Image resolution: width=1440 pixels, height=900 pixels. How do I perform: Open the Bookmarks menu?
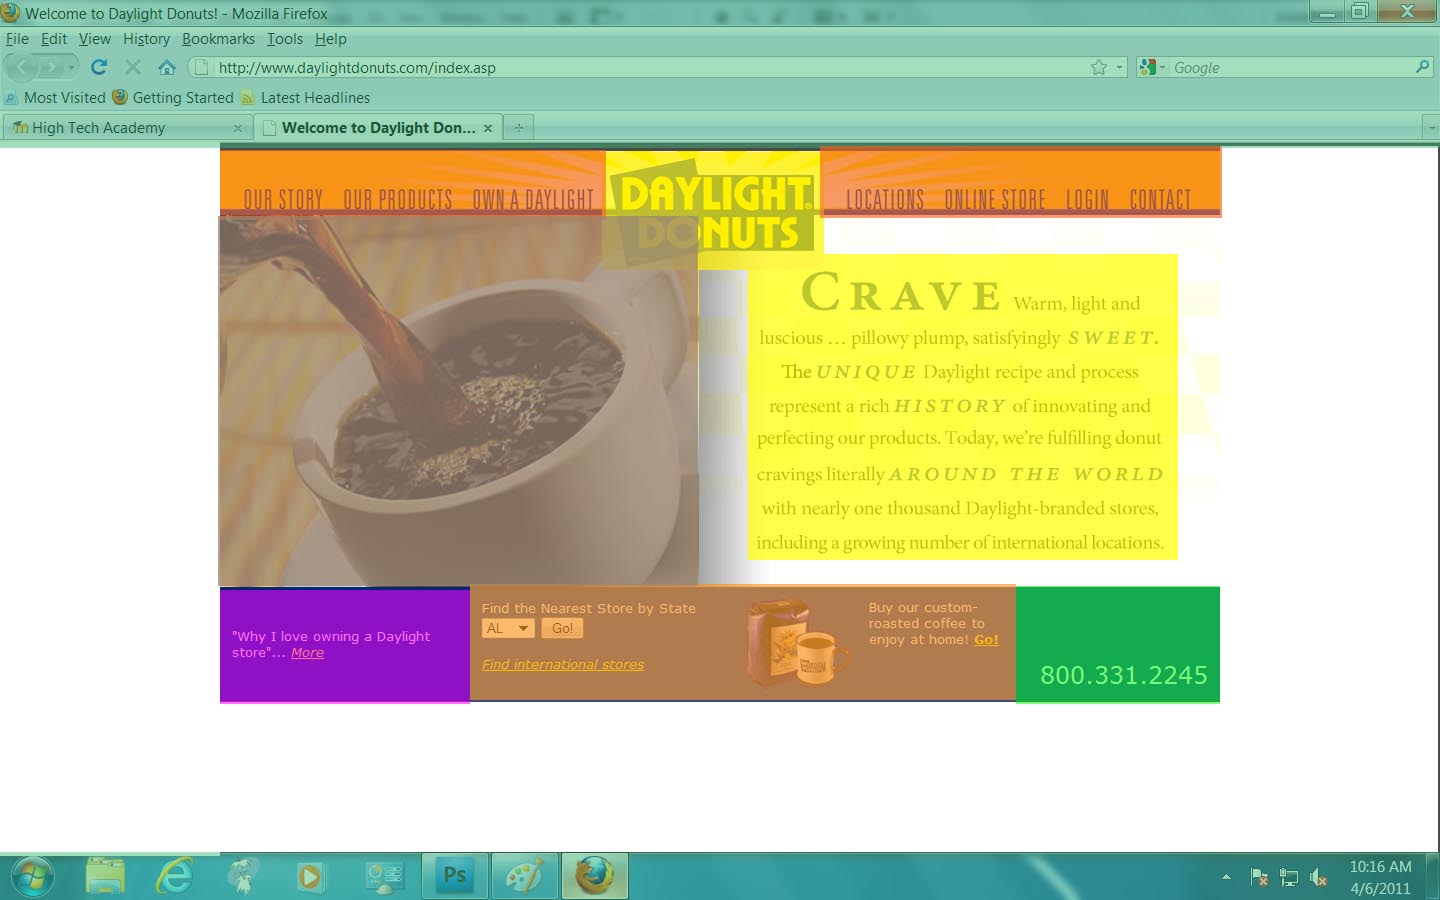click(x=218, y=39)
